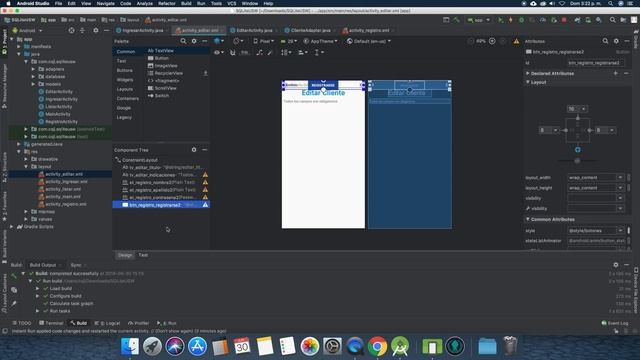
Task: Open the Event Log button
Action: pos(615,323)
